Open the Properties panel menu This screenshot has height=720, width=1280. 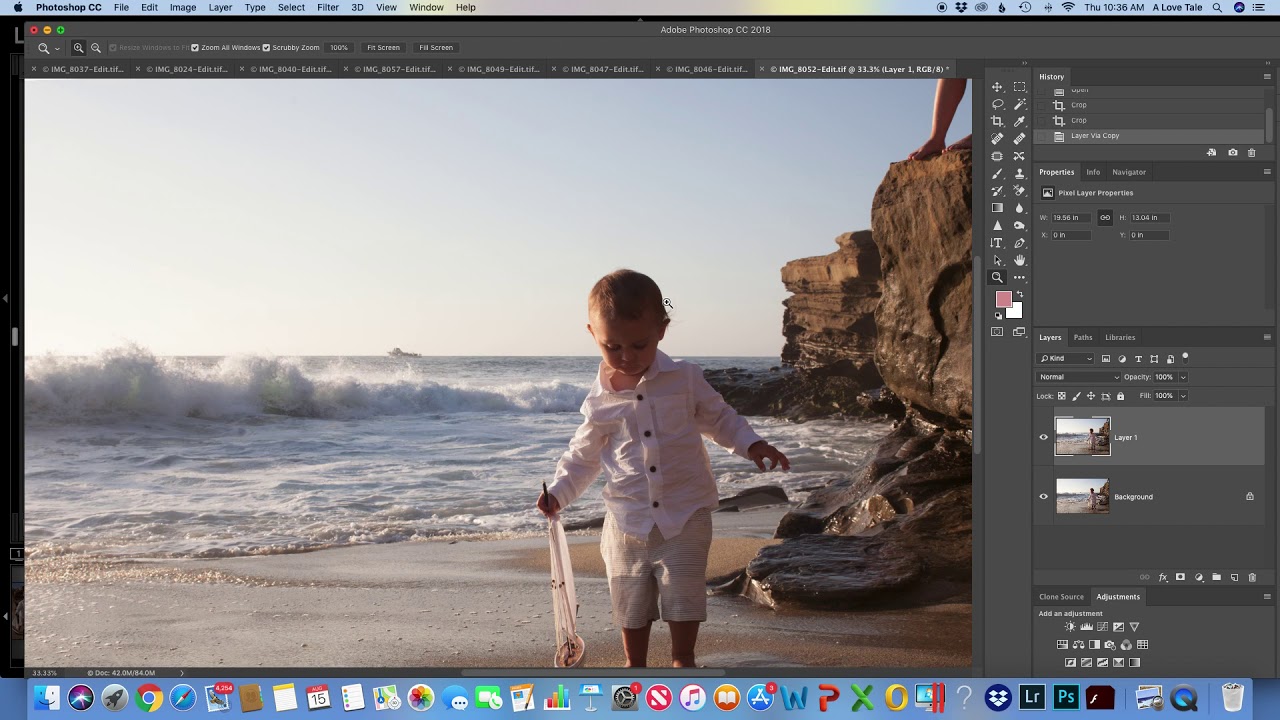pos(1267,172)
